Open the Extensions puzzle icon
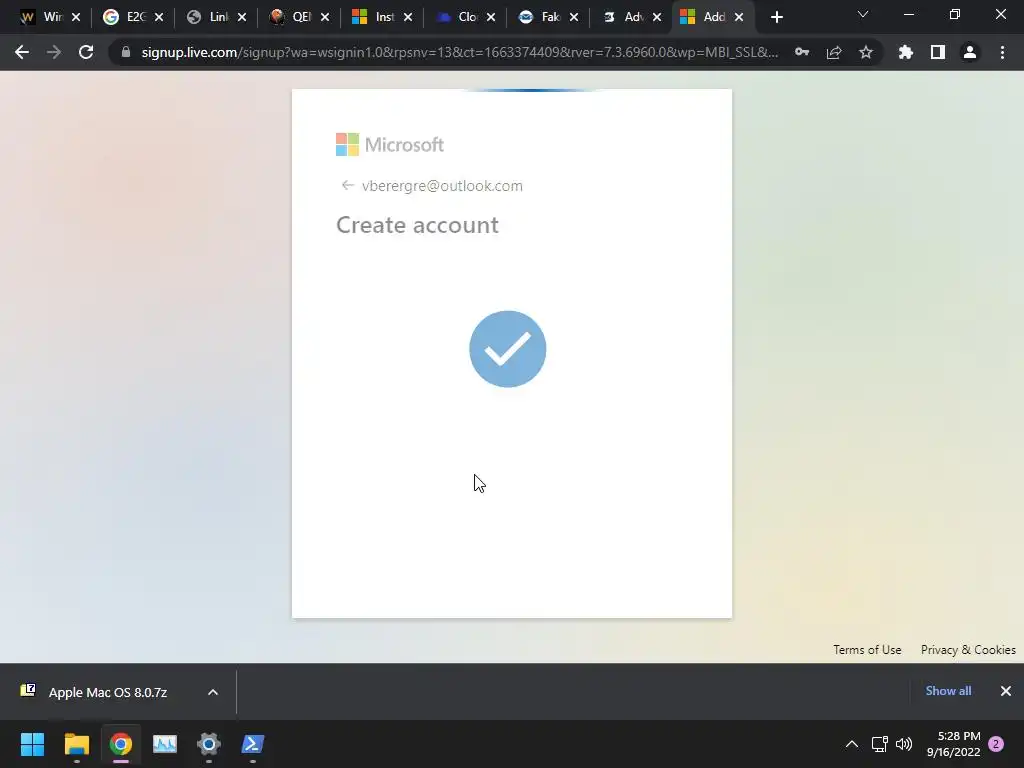 pos(905,52)
